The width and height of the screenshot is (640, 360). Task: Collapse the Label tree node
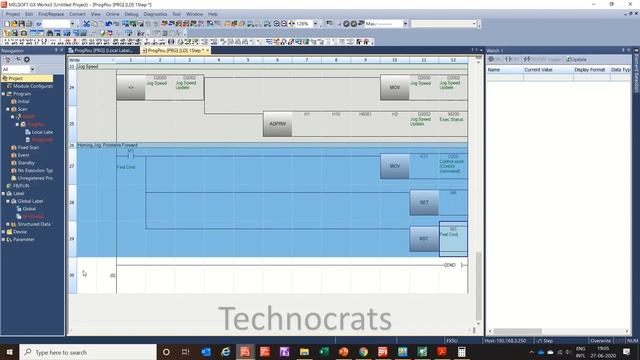(4, 193)
